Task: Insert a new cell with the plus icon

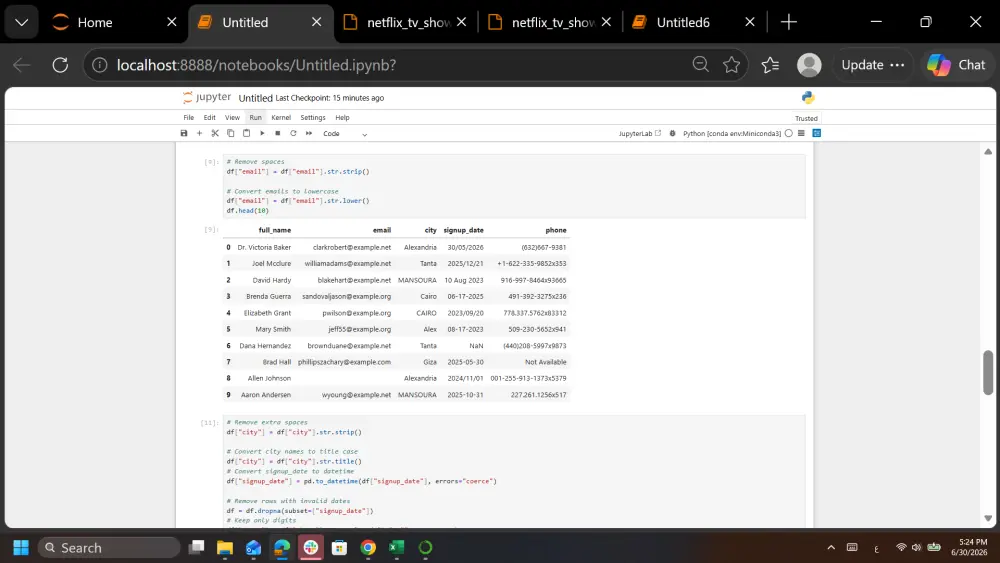Action: [x=199, y=133]
